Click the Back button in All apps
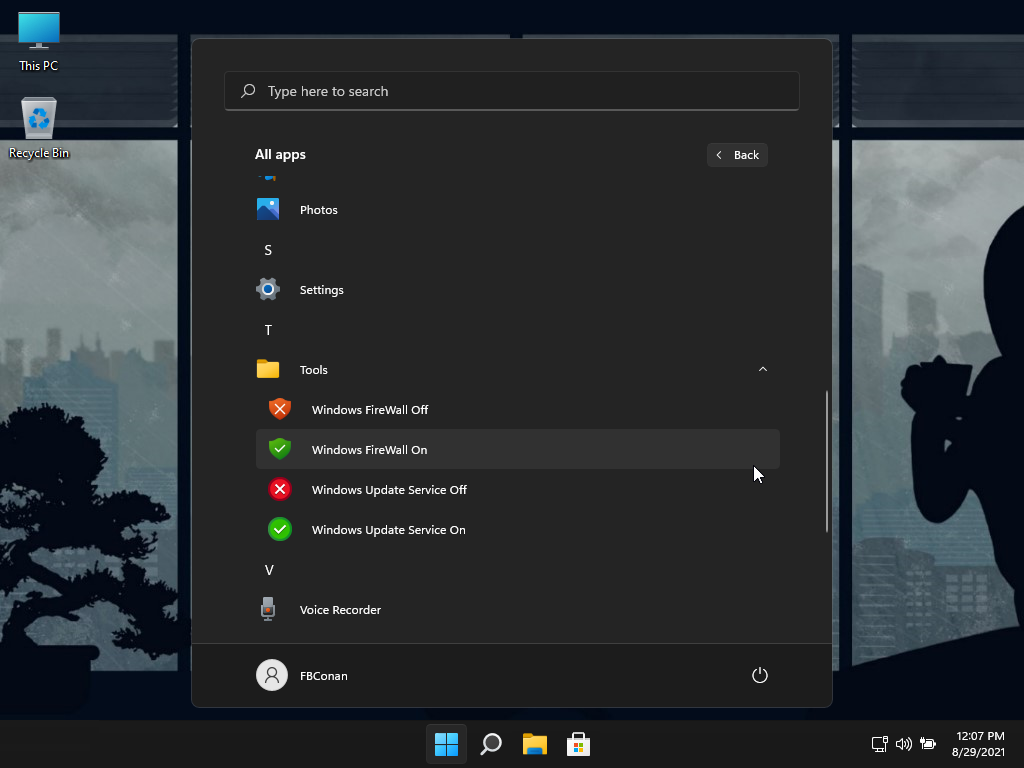The width and height of the screenshot is (1024, 768). (737, 155)
